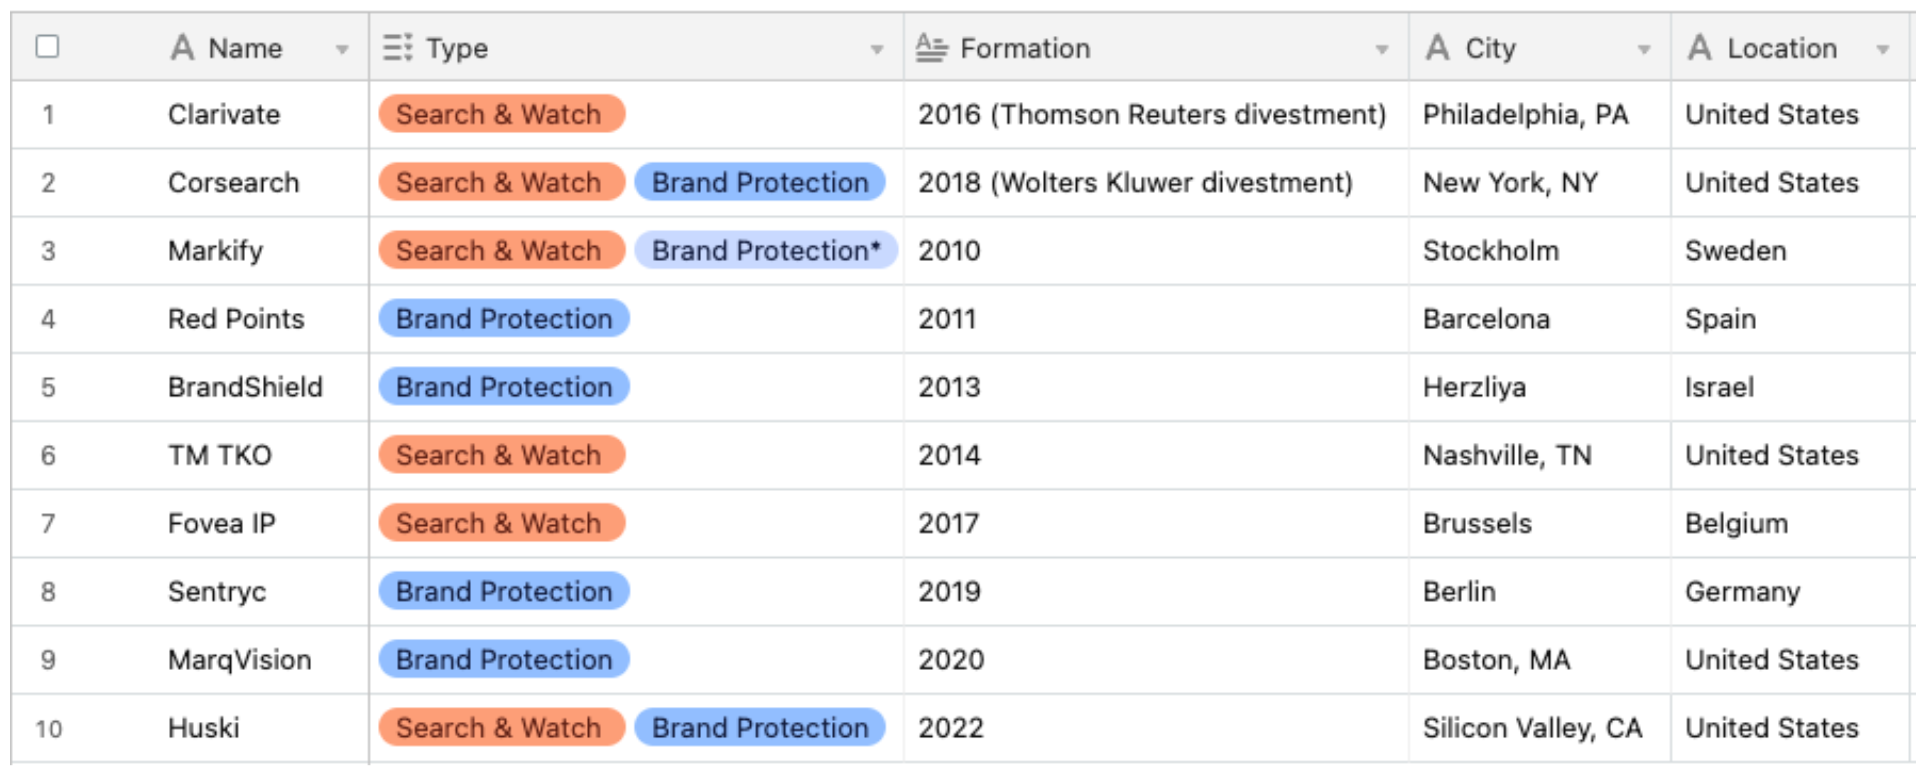Open the Location column dropdown arrow
Viewport: 1916px width, 780px height.
(1883, 49)
